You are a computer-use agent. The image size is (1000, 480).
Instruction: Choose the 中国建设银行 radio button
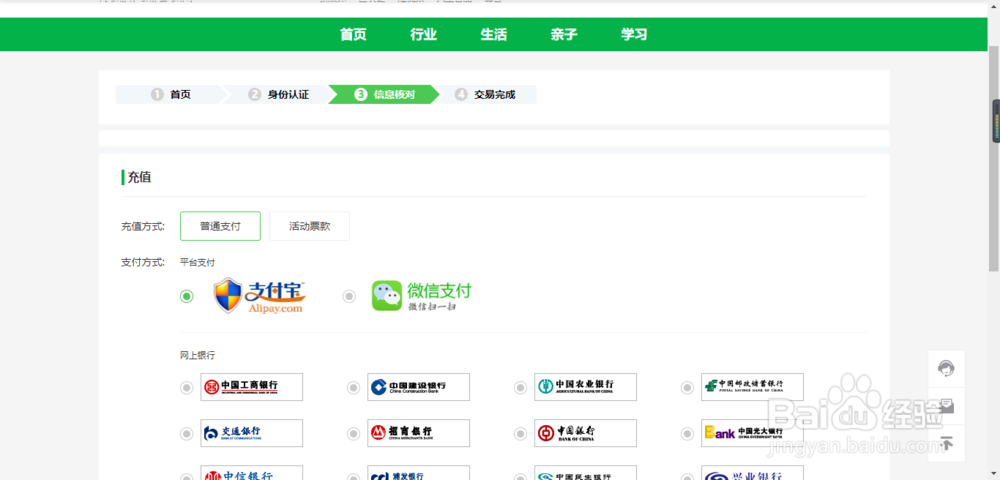pyautogui.click(x=353, y=388)
